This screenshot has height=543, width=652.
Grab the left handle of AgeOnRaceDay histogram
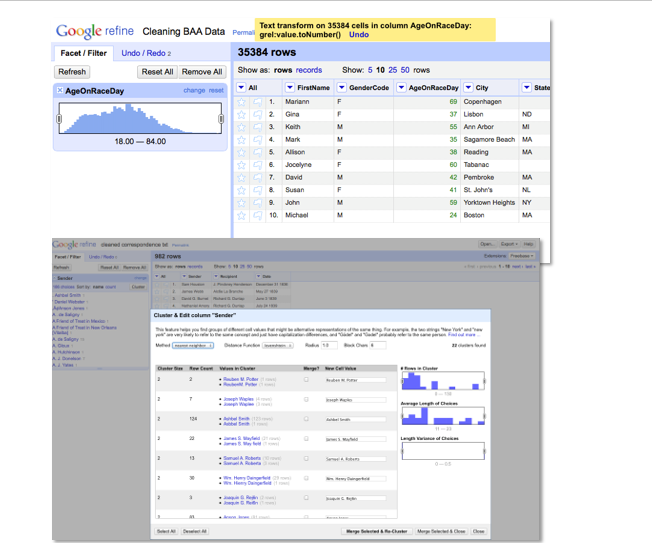click(59, 119)
